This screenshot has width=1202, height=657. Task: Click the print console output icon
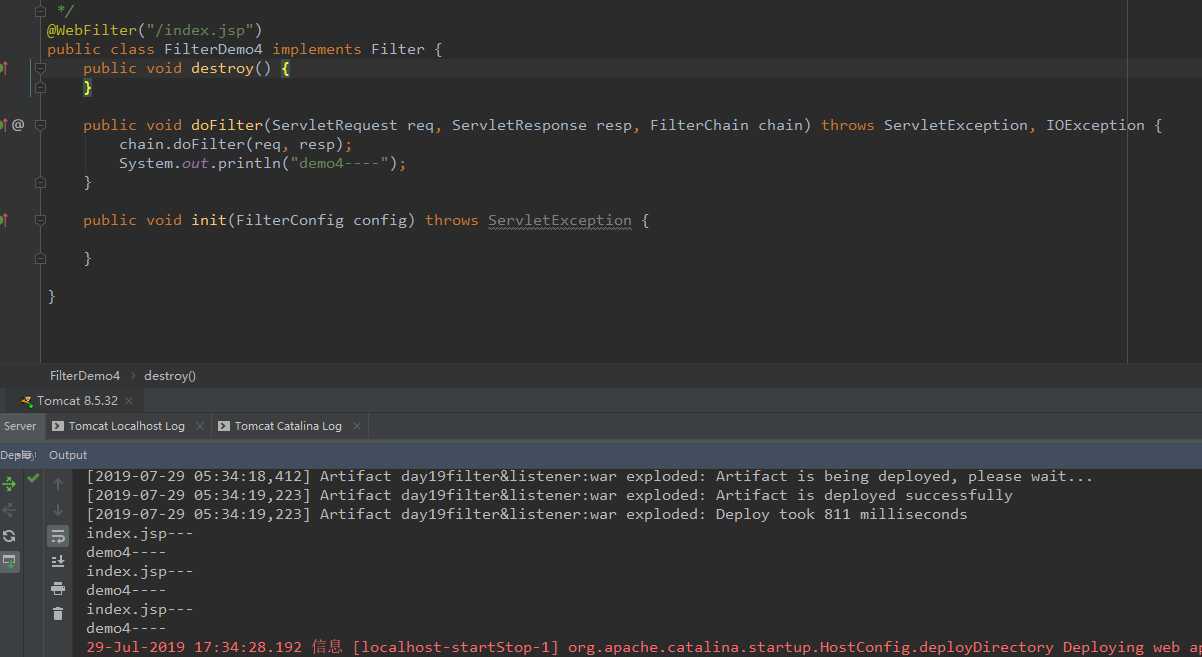(x=58, y=588)
